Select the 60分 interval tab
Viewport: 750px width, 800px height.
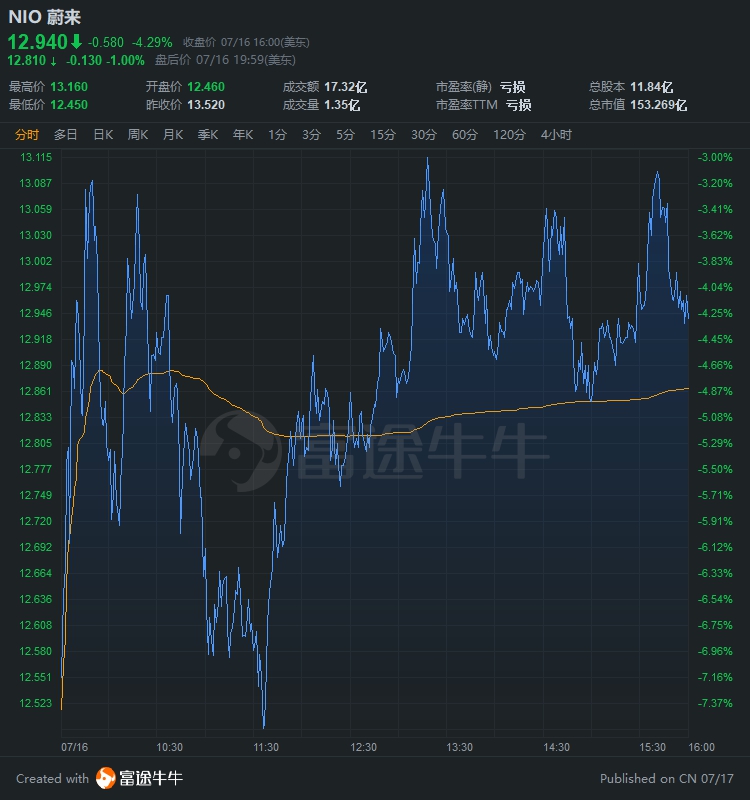[x=465, y=135]
